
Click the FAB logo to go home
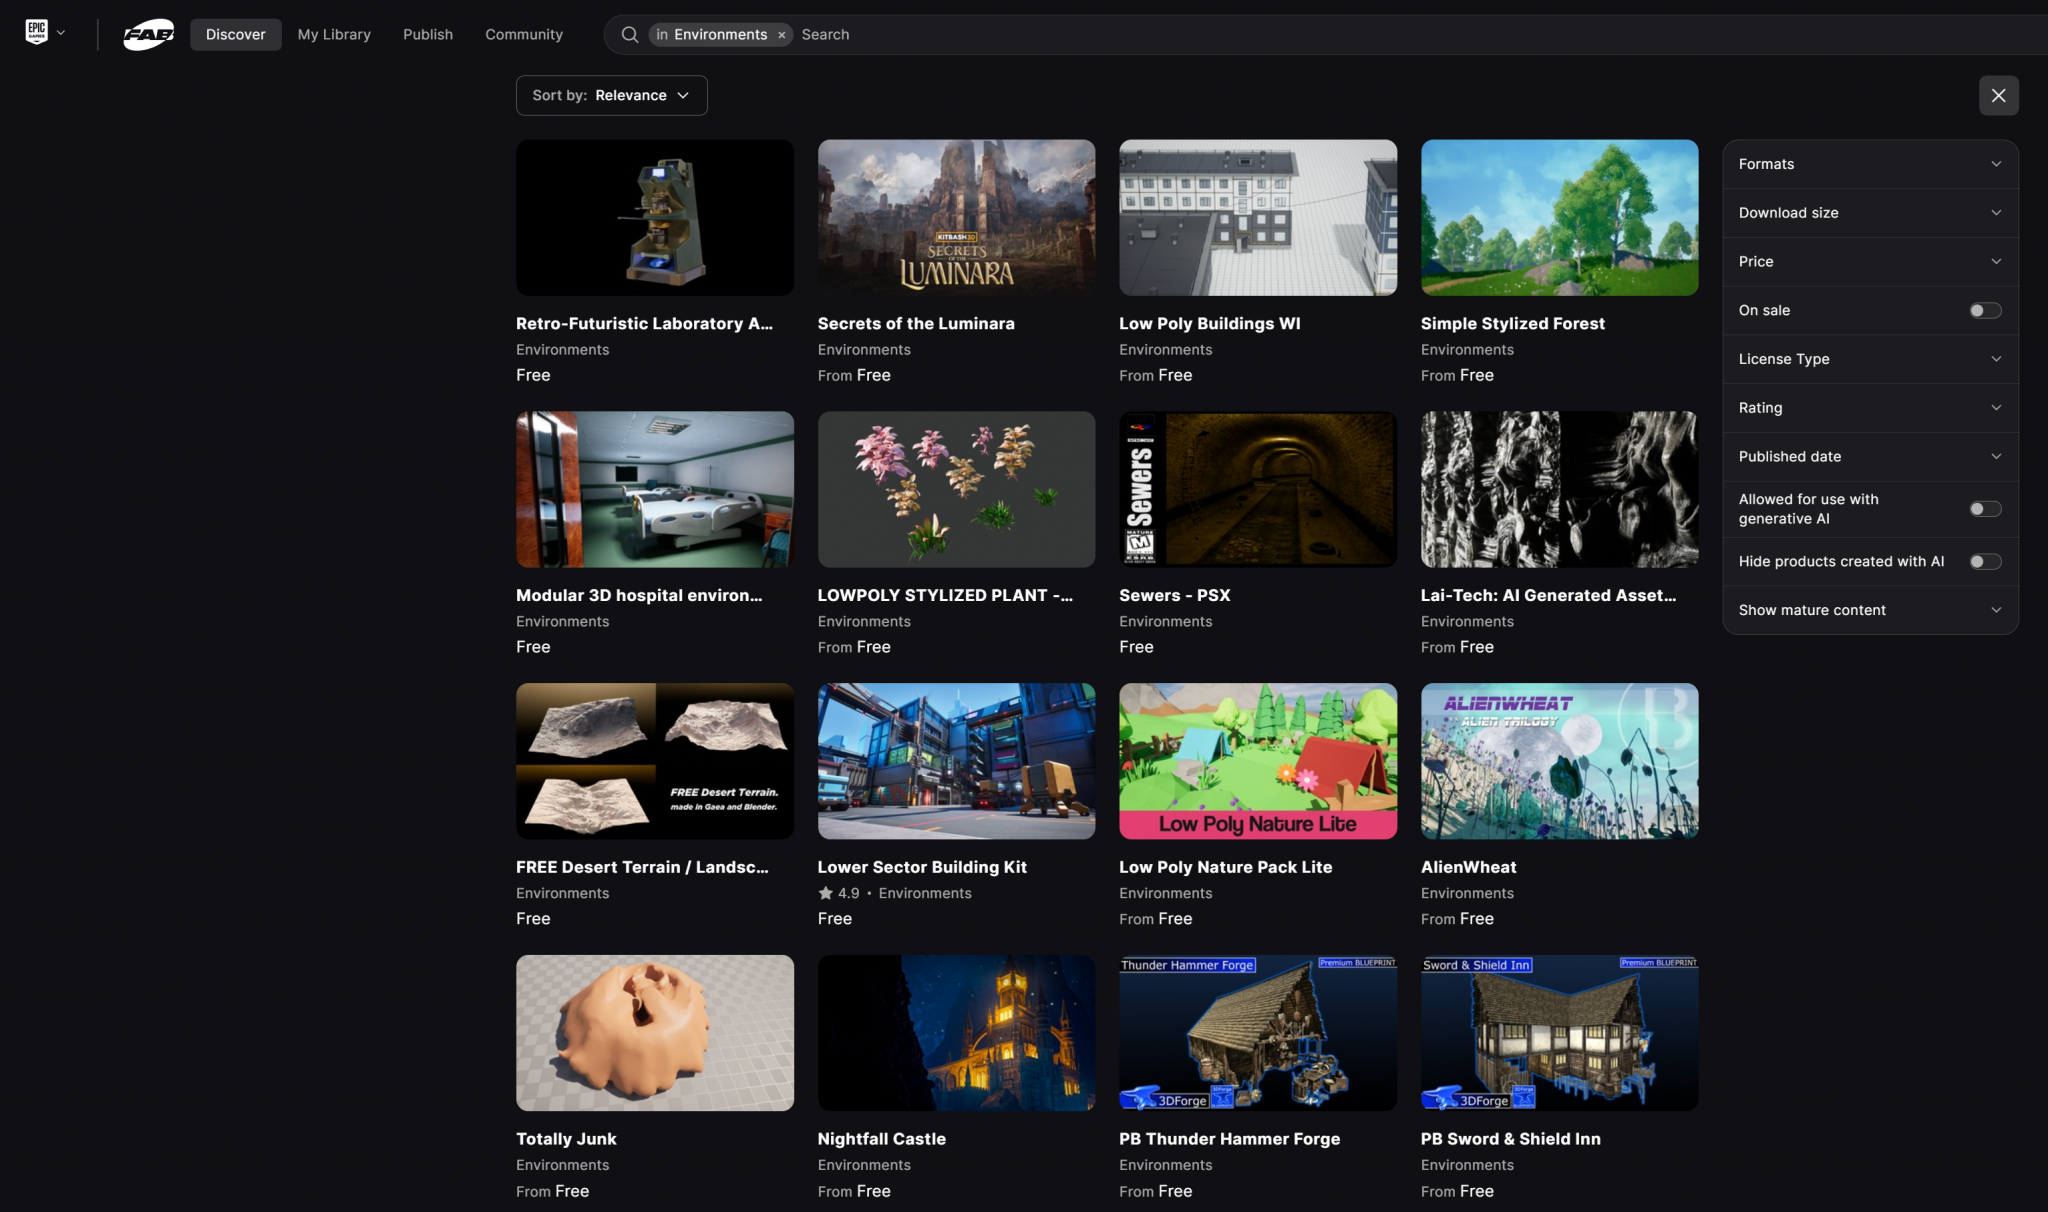tap(148, 33)
